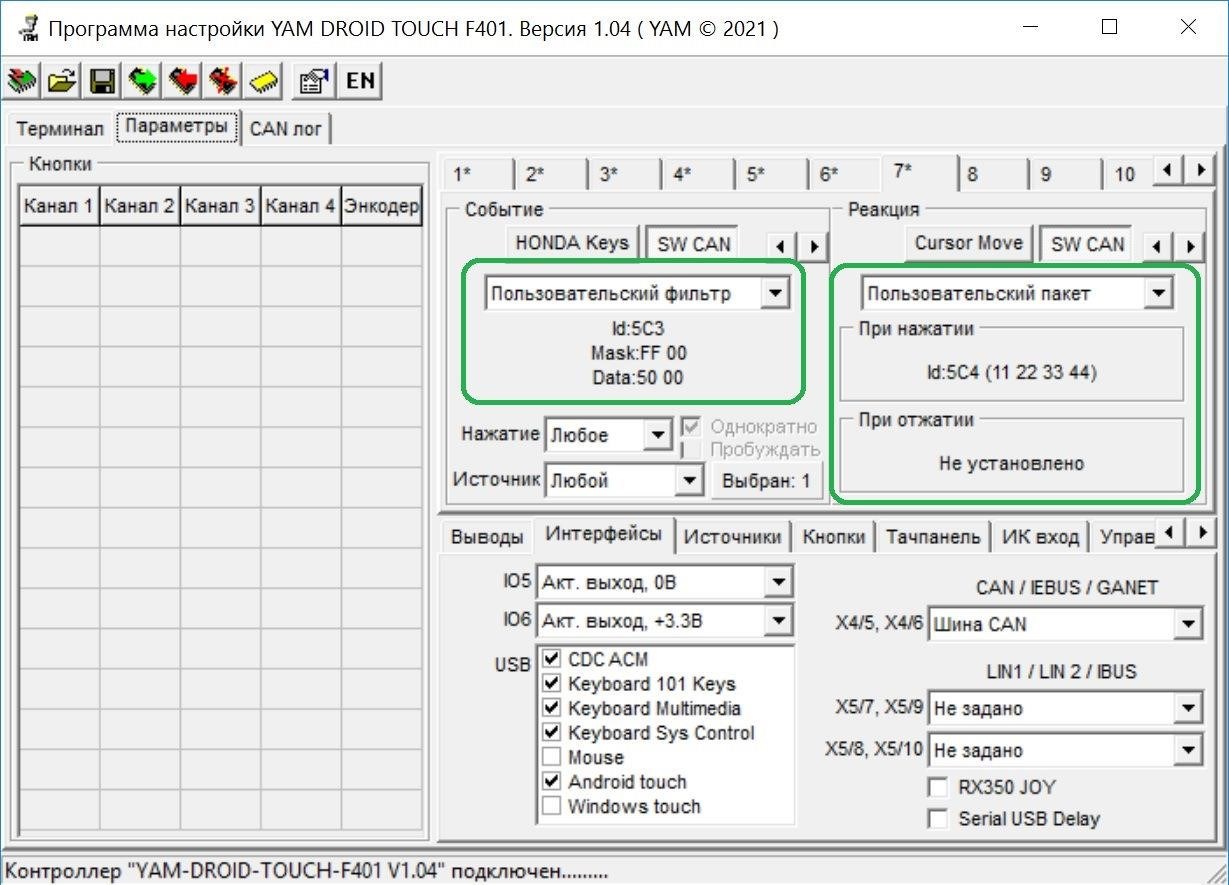Open the X5/7, X5/9 dropdown
This screenshot has width=1229, height=885.
(x=1187, y=709)
